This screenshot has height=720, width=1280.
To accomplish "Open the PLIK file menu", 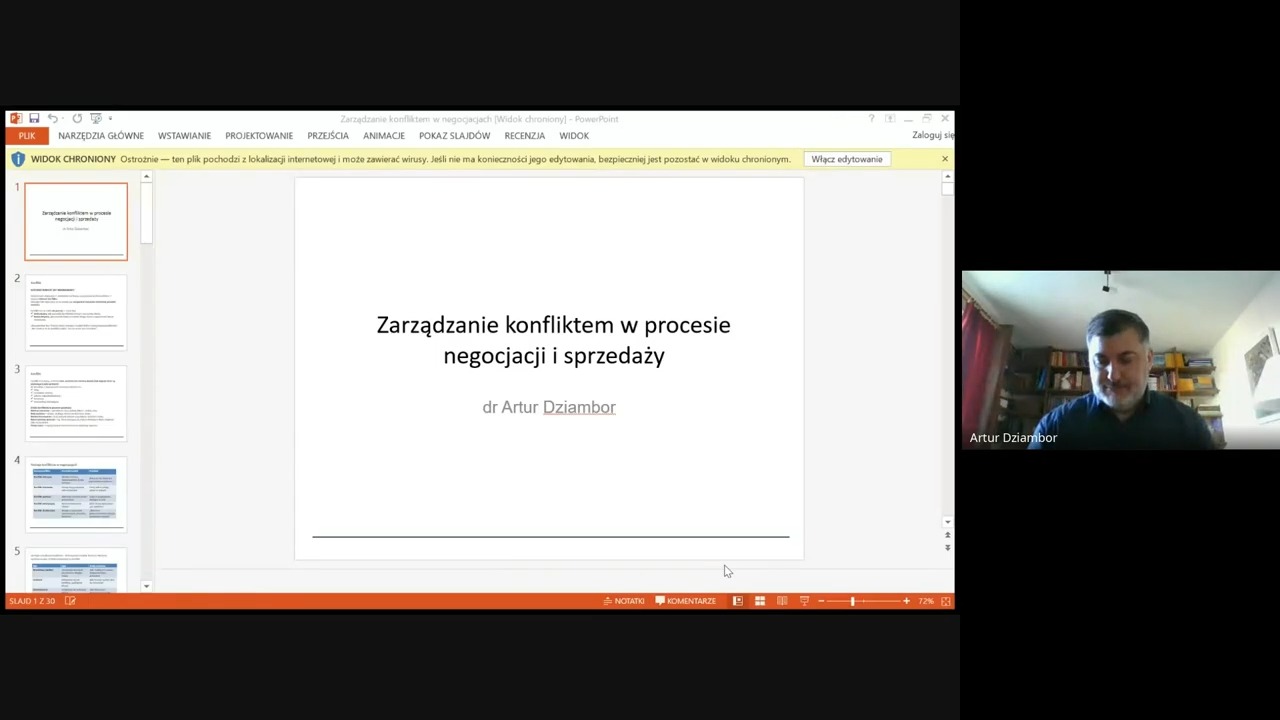I will 26,136.
